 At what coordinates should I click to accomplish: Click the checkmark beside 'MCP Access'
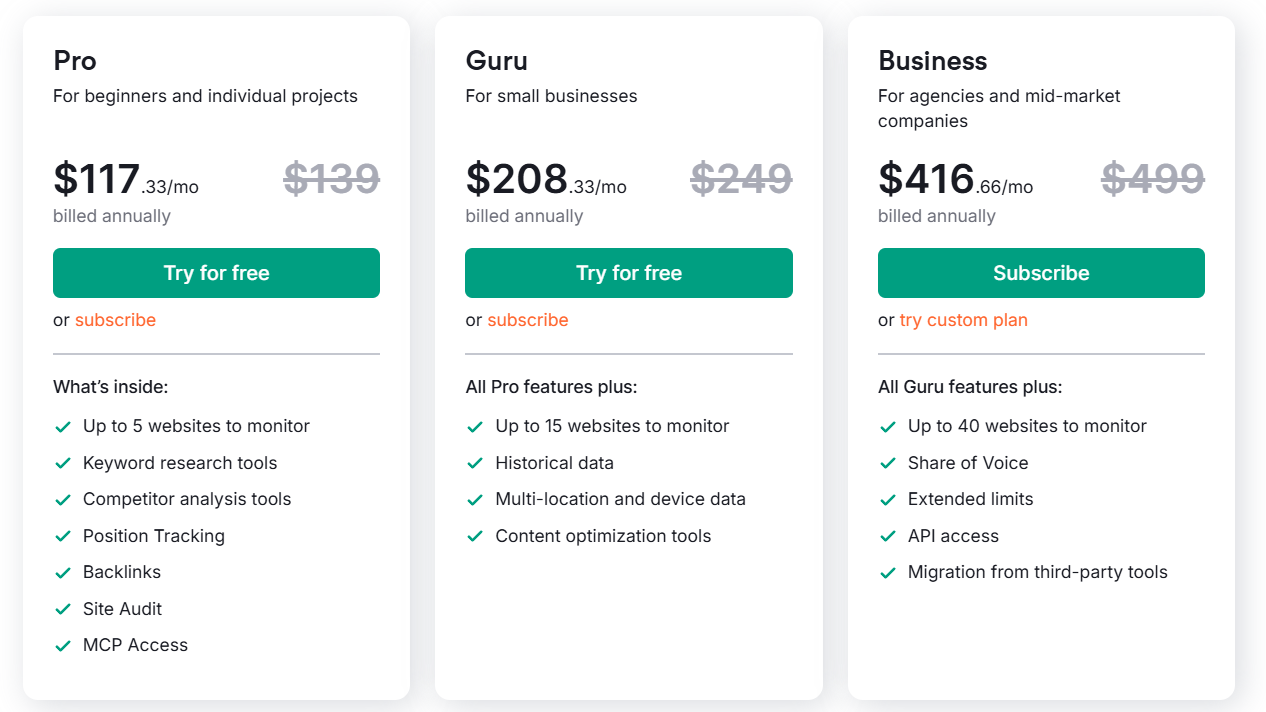(62, 645)
